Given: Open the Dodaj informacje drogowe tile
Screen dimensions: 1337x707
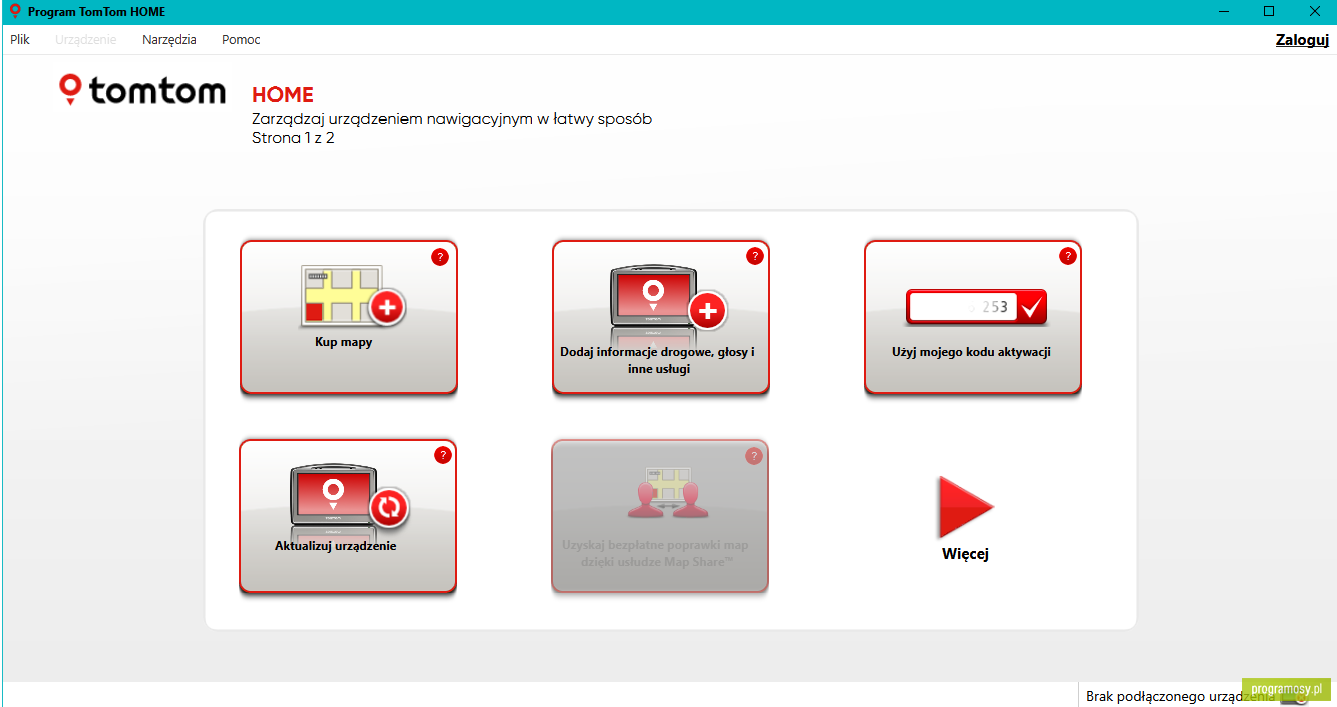Looking at the screenshot, I should [x=661, y=317].
